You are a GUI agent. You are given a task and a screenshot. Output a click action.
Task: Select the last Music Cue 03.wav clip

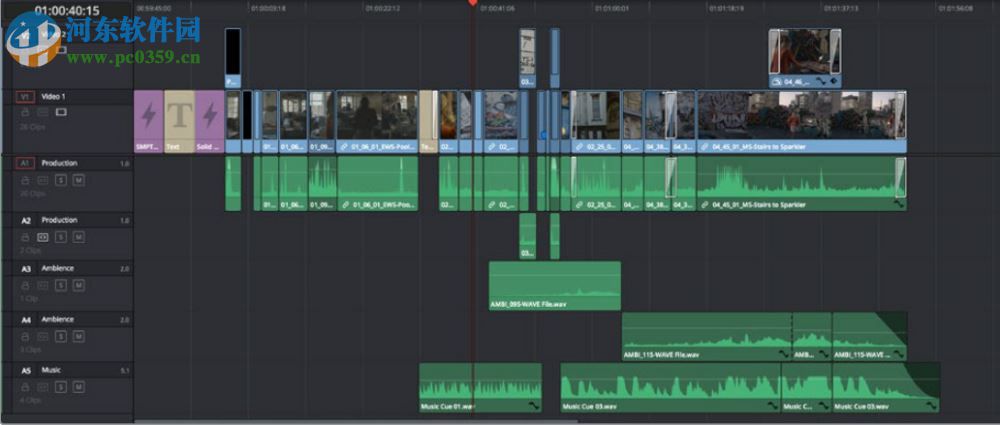coord(886,387)
